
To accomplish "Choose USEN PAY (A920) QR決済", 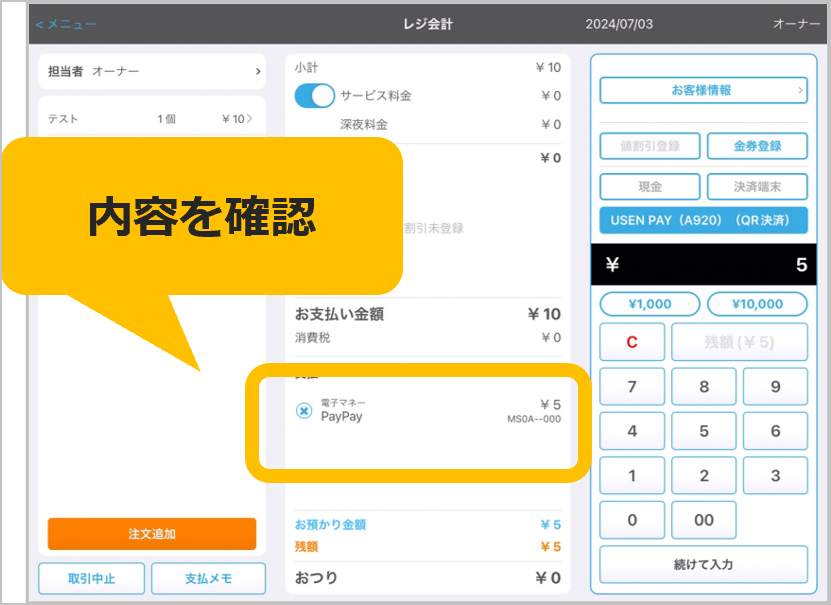I will [x=703, y=221].
